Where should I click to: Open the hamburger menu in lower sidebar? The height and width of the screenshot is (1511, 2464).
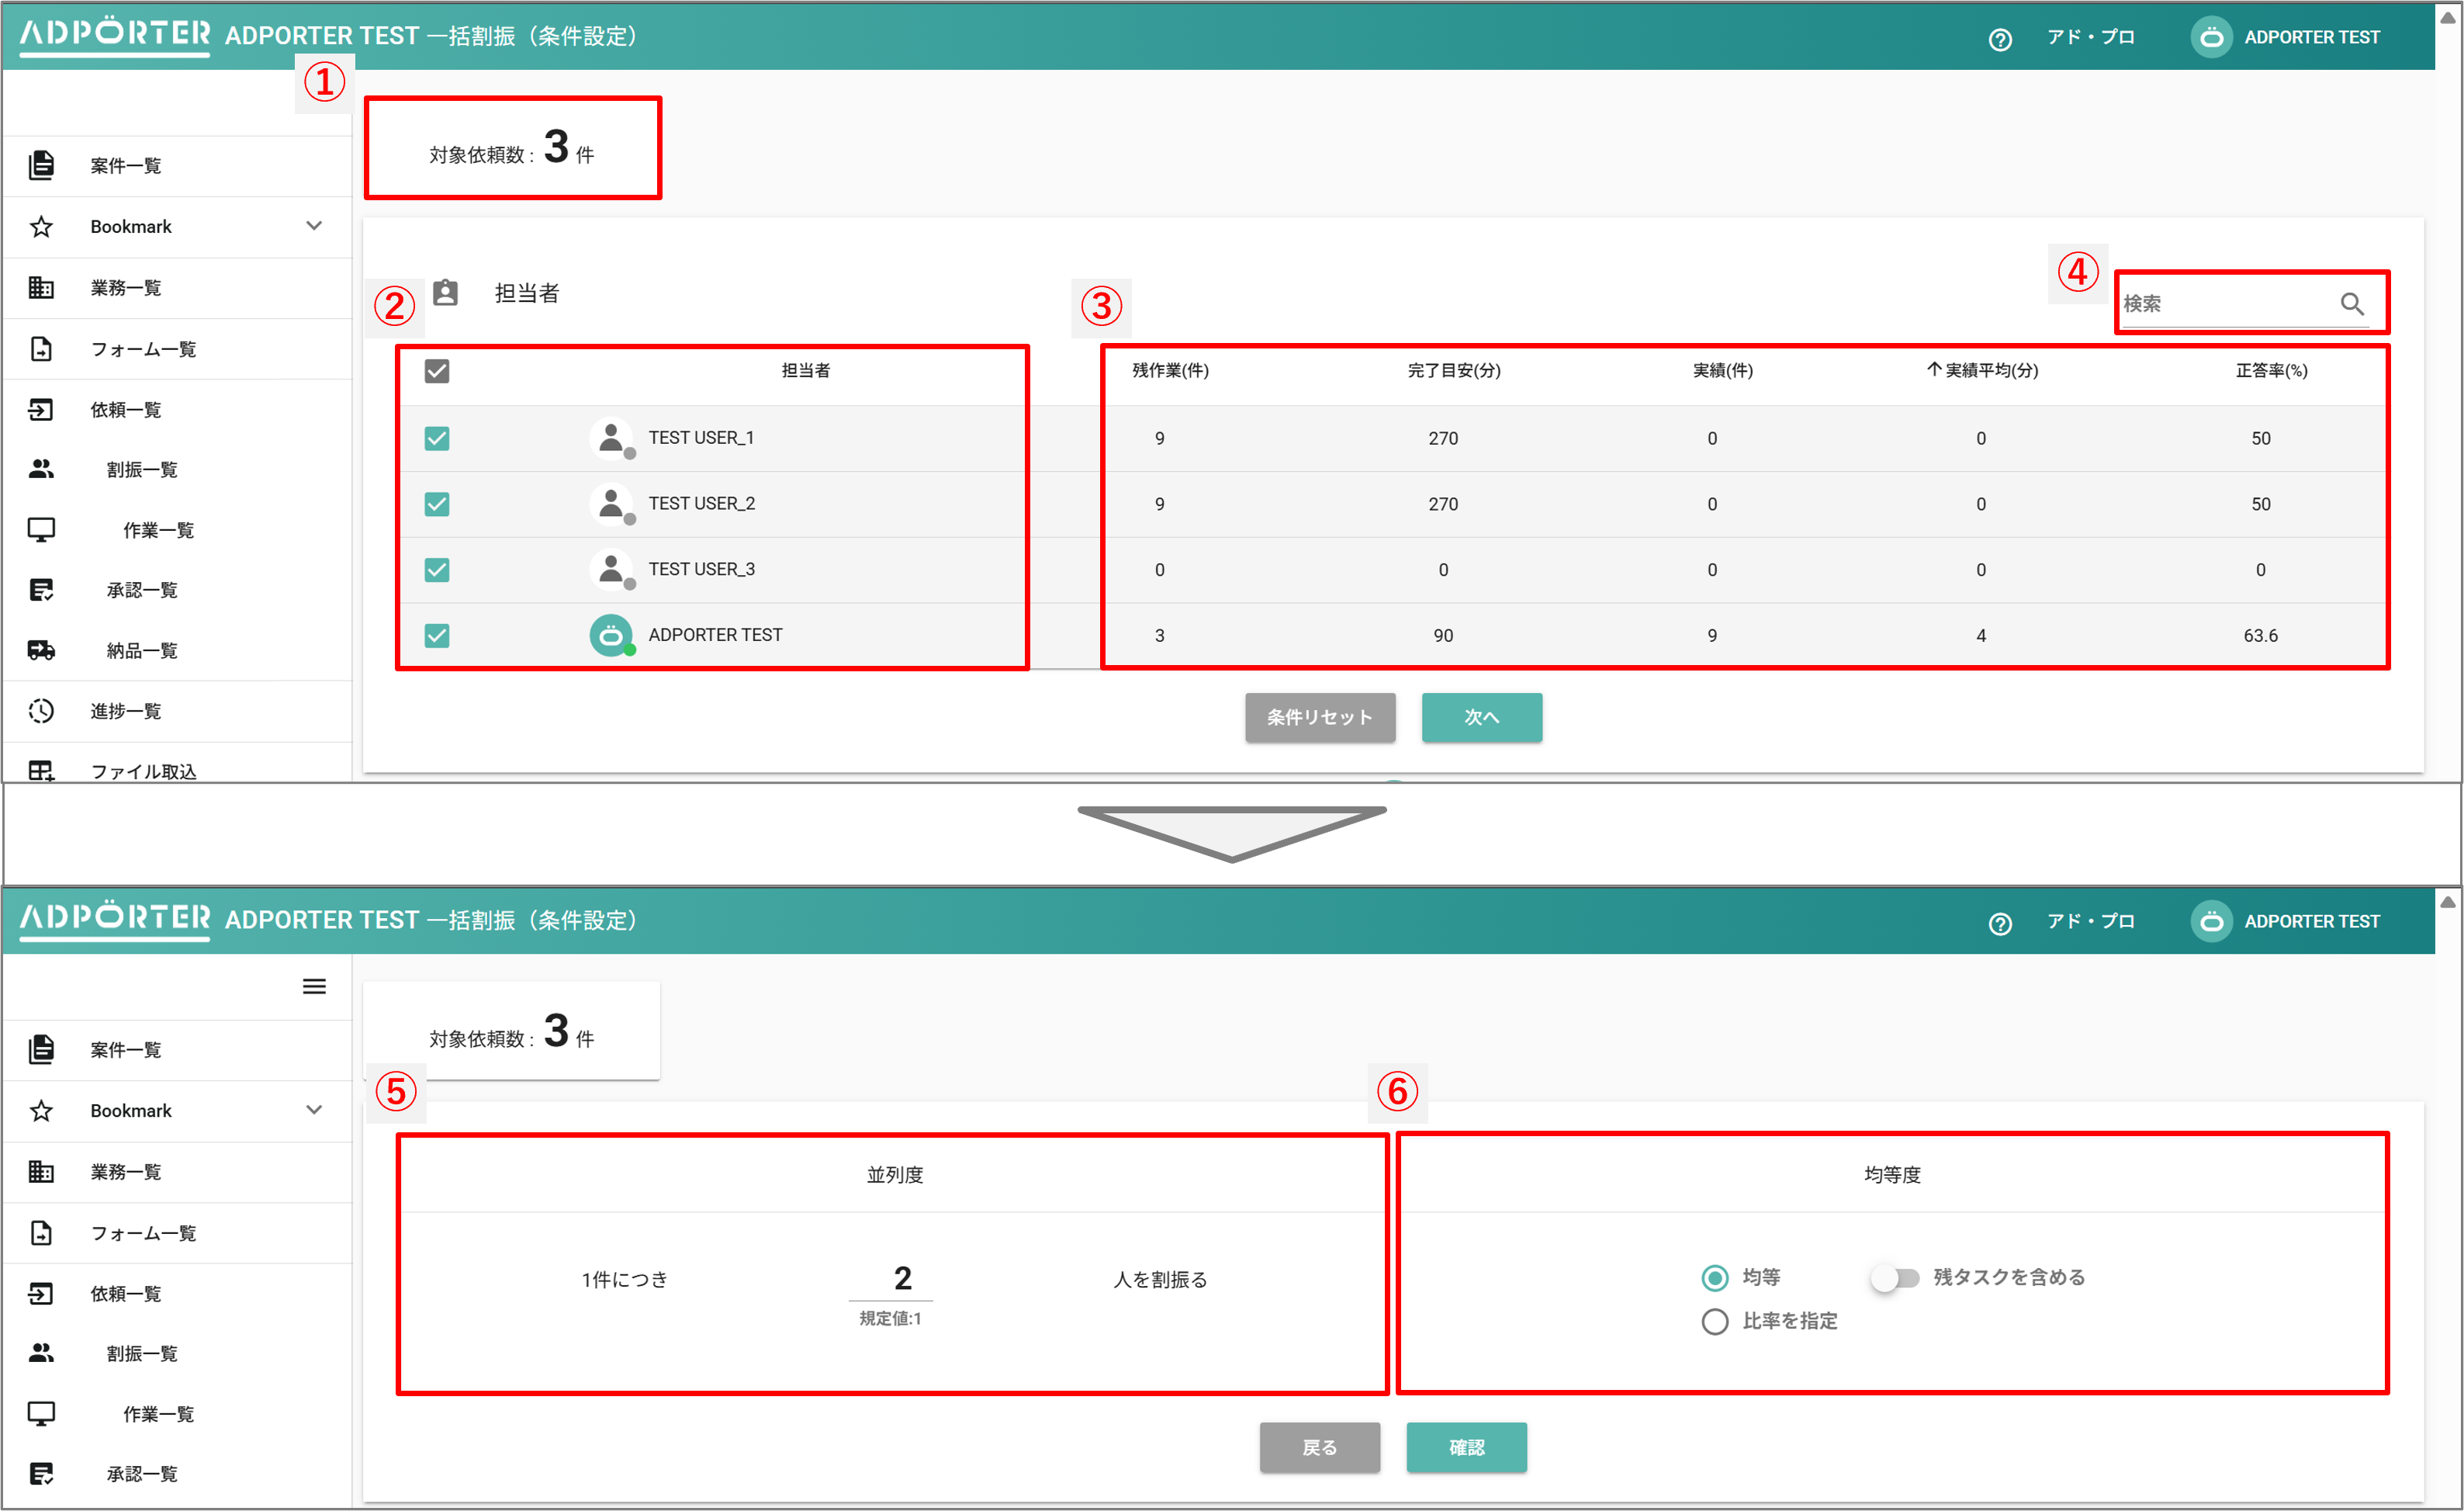click(x=314, y=986)
